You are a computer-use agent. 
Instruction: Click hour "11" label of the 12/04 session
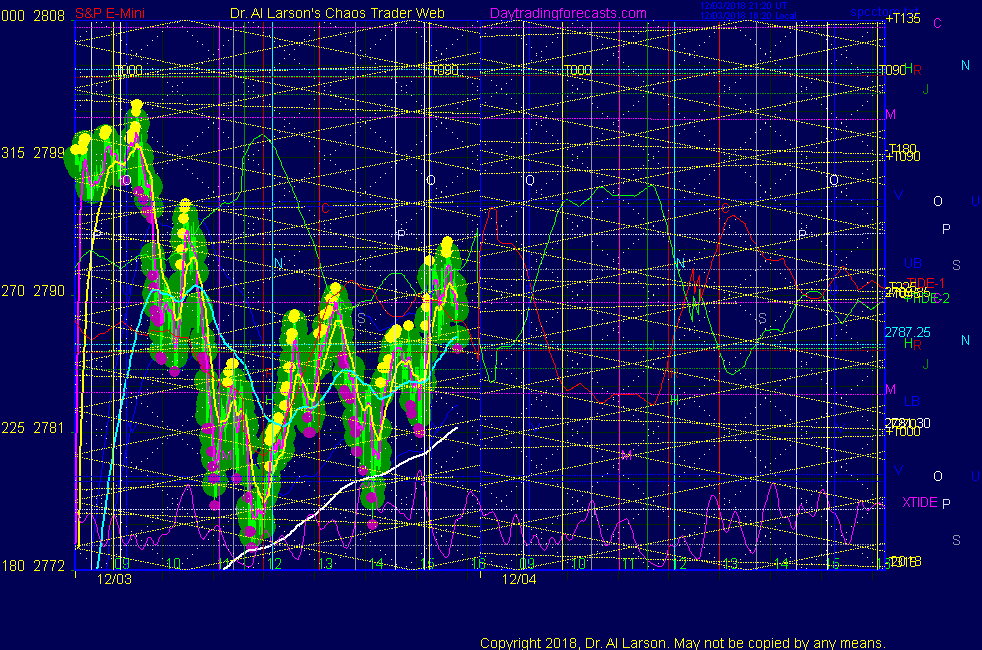pyautogui.click(x=628, y=564)
